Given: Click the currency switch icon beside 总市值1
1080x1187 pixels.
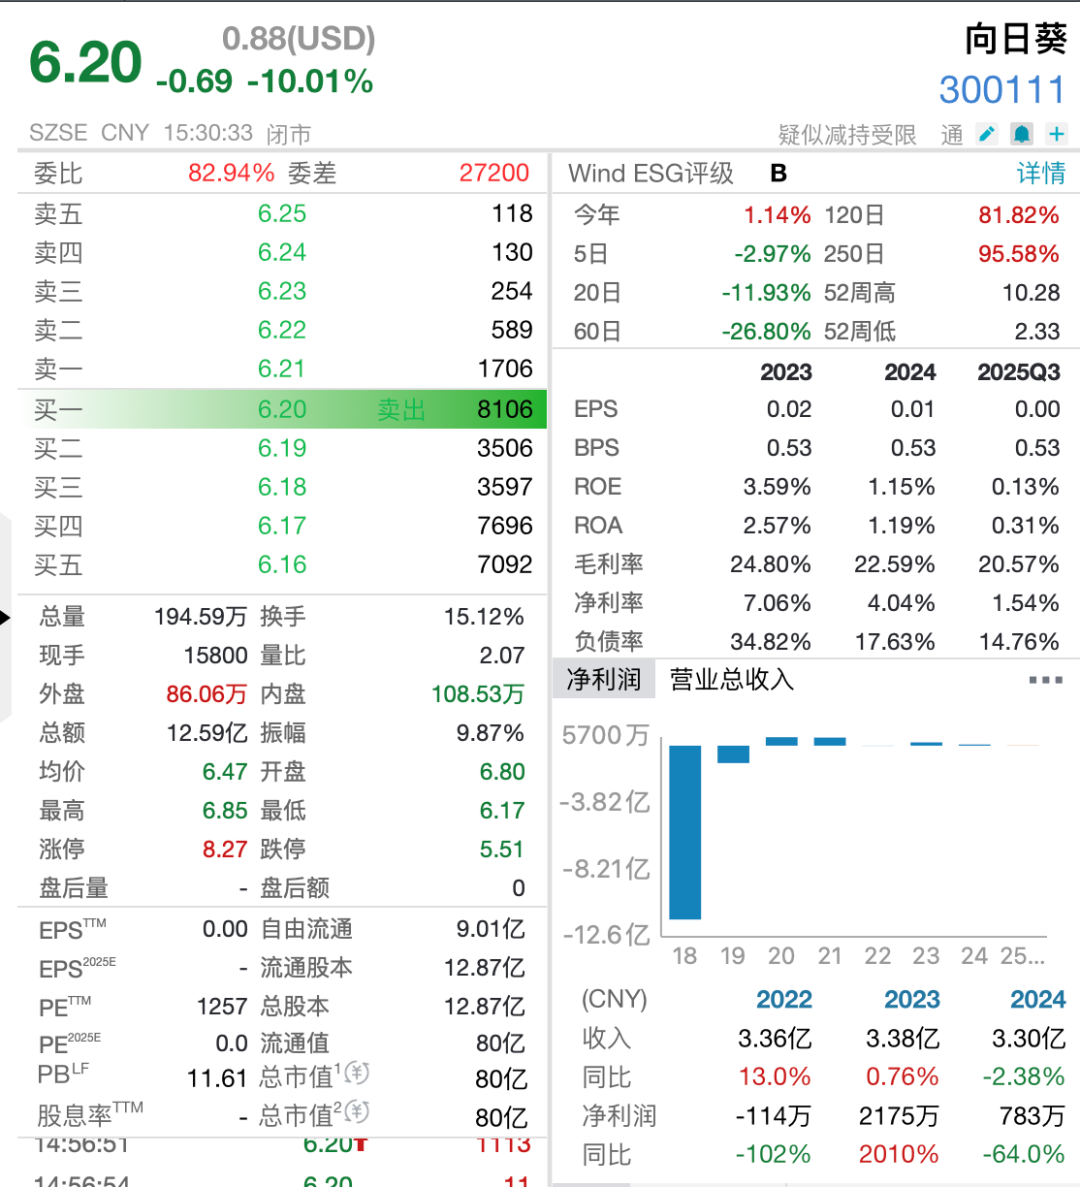Looking at the screenshot, I should (356, 1074).
